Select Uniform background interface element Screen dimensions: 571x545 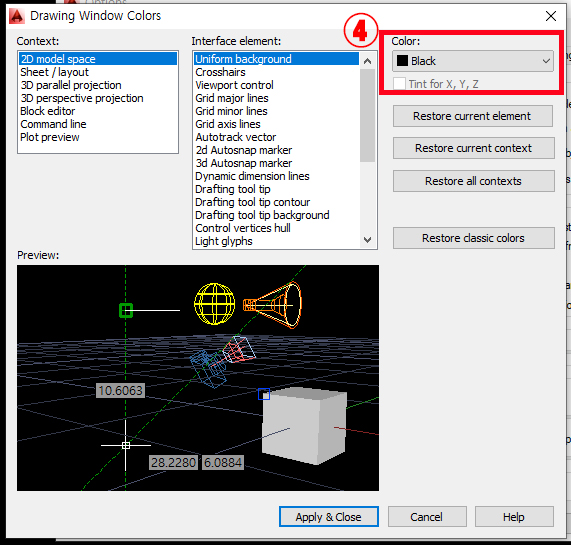click(276, 59)
